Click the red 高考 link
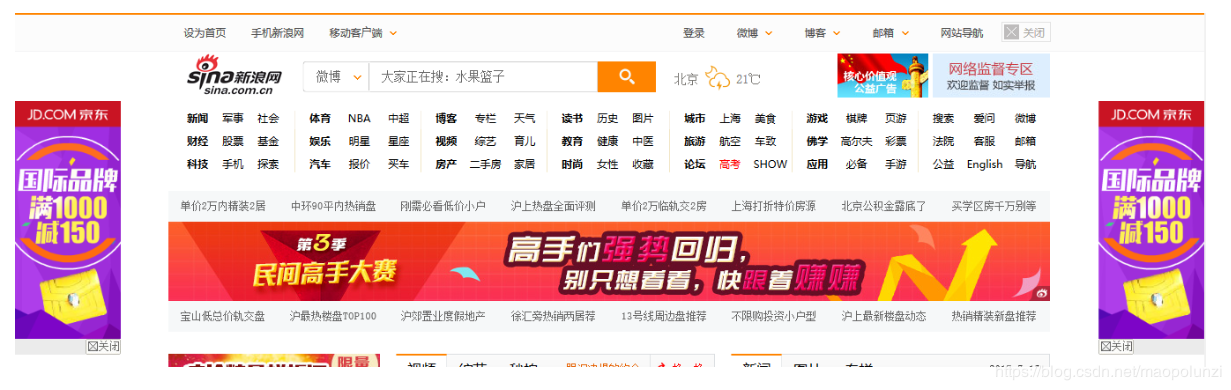 (x=730, y=164)
